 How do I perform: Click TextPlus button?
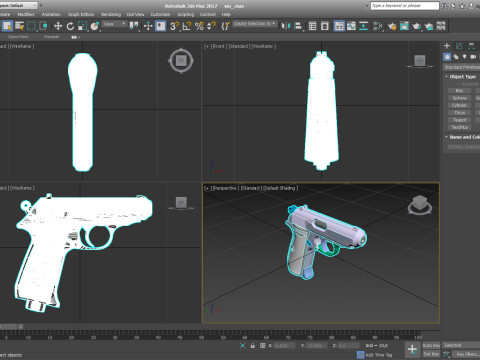(459, 127)
